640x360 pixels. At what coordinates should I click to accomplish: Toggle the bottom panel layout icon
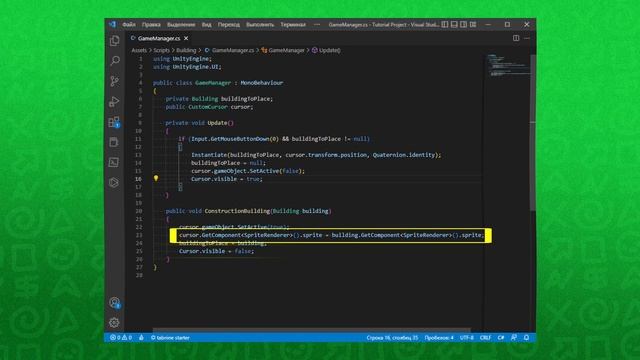(454, 24)
